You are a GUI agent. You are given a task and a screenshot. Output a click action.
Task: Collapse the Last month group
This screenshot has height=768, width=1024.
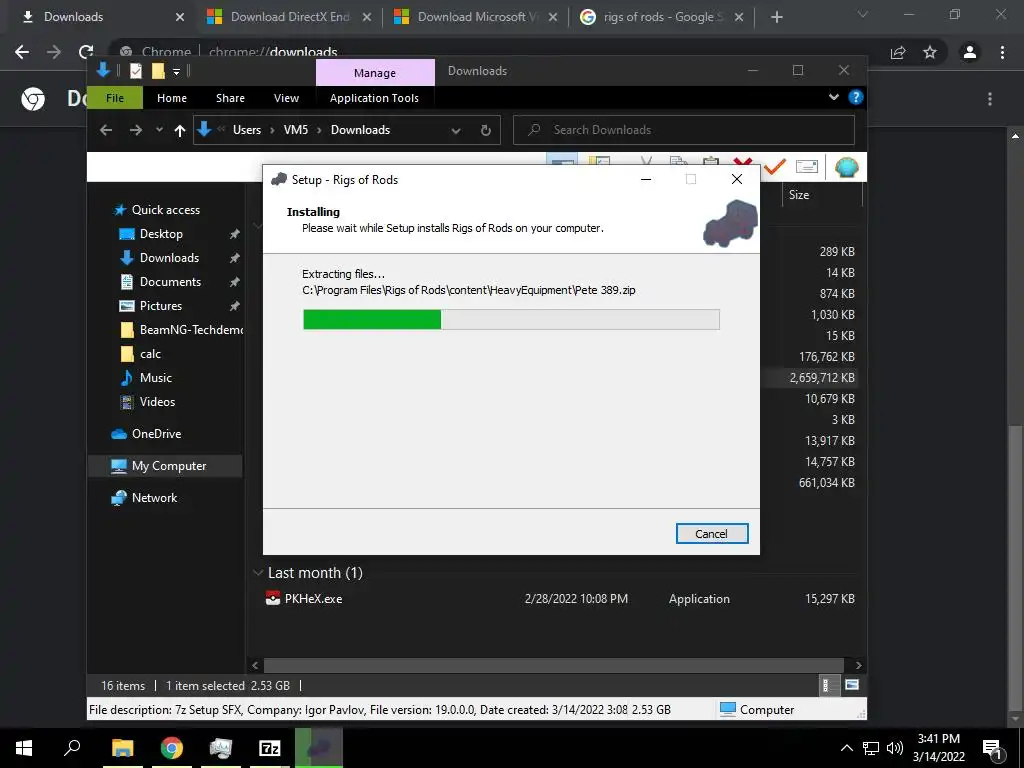[x=258, y=573]
